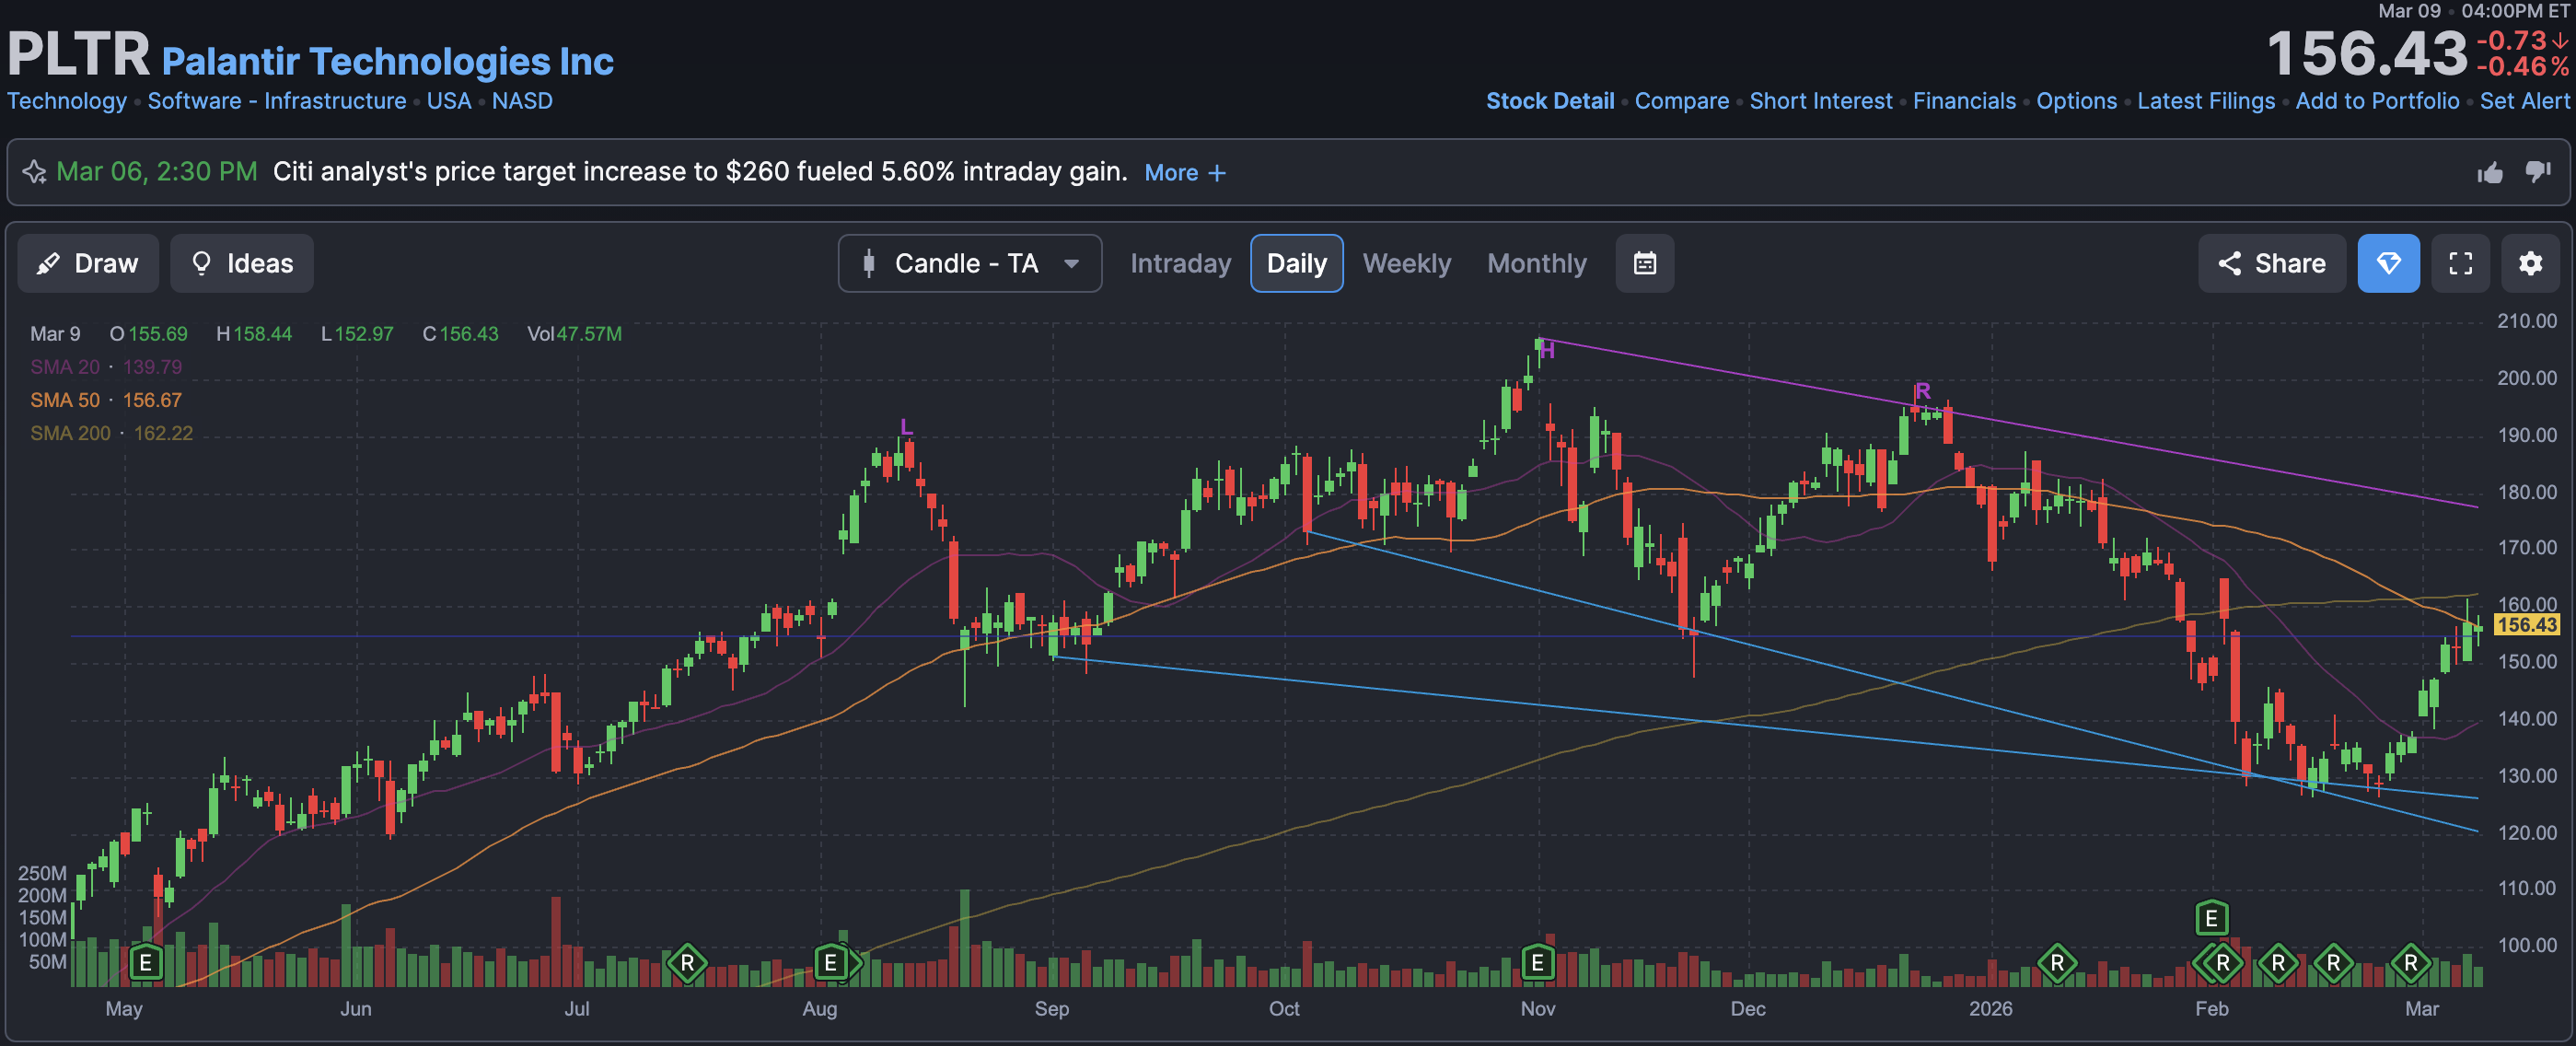Open the calendar date range picker
Screen dimensions: 2576x1046
[x=1644, y=264]
